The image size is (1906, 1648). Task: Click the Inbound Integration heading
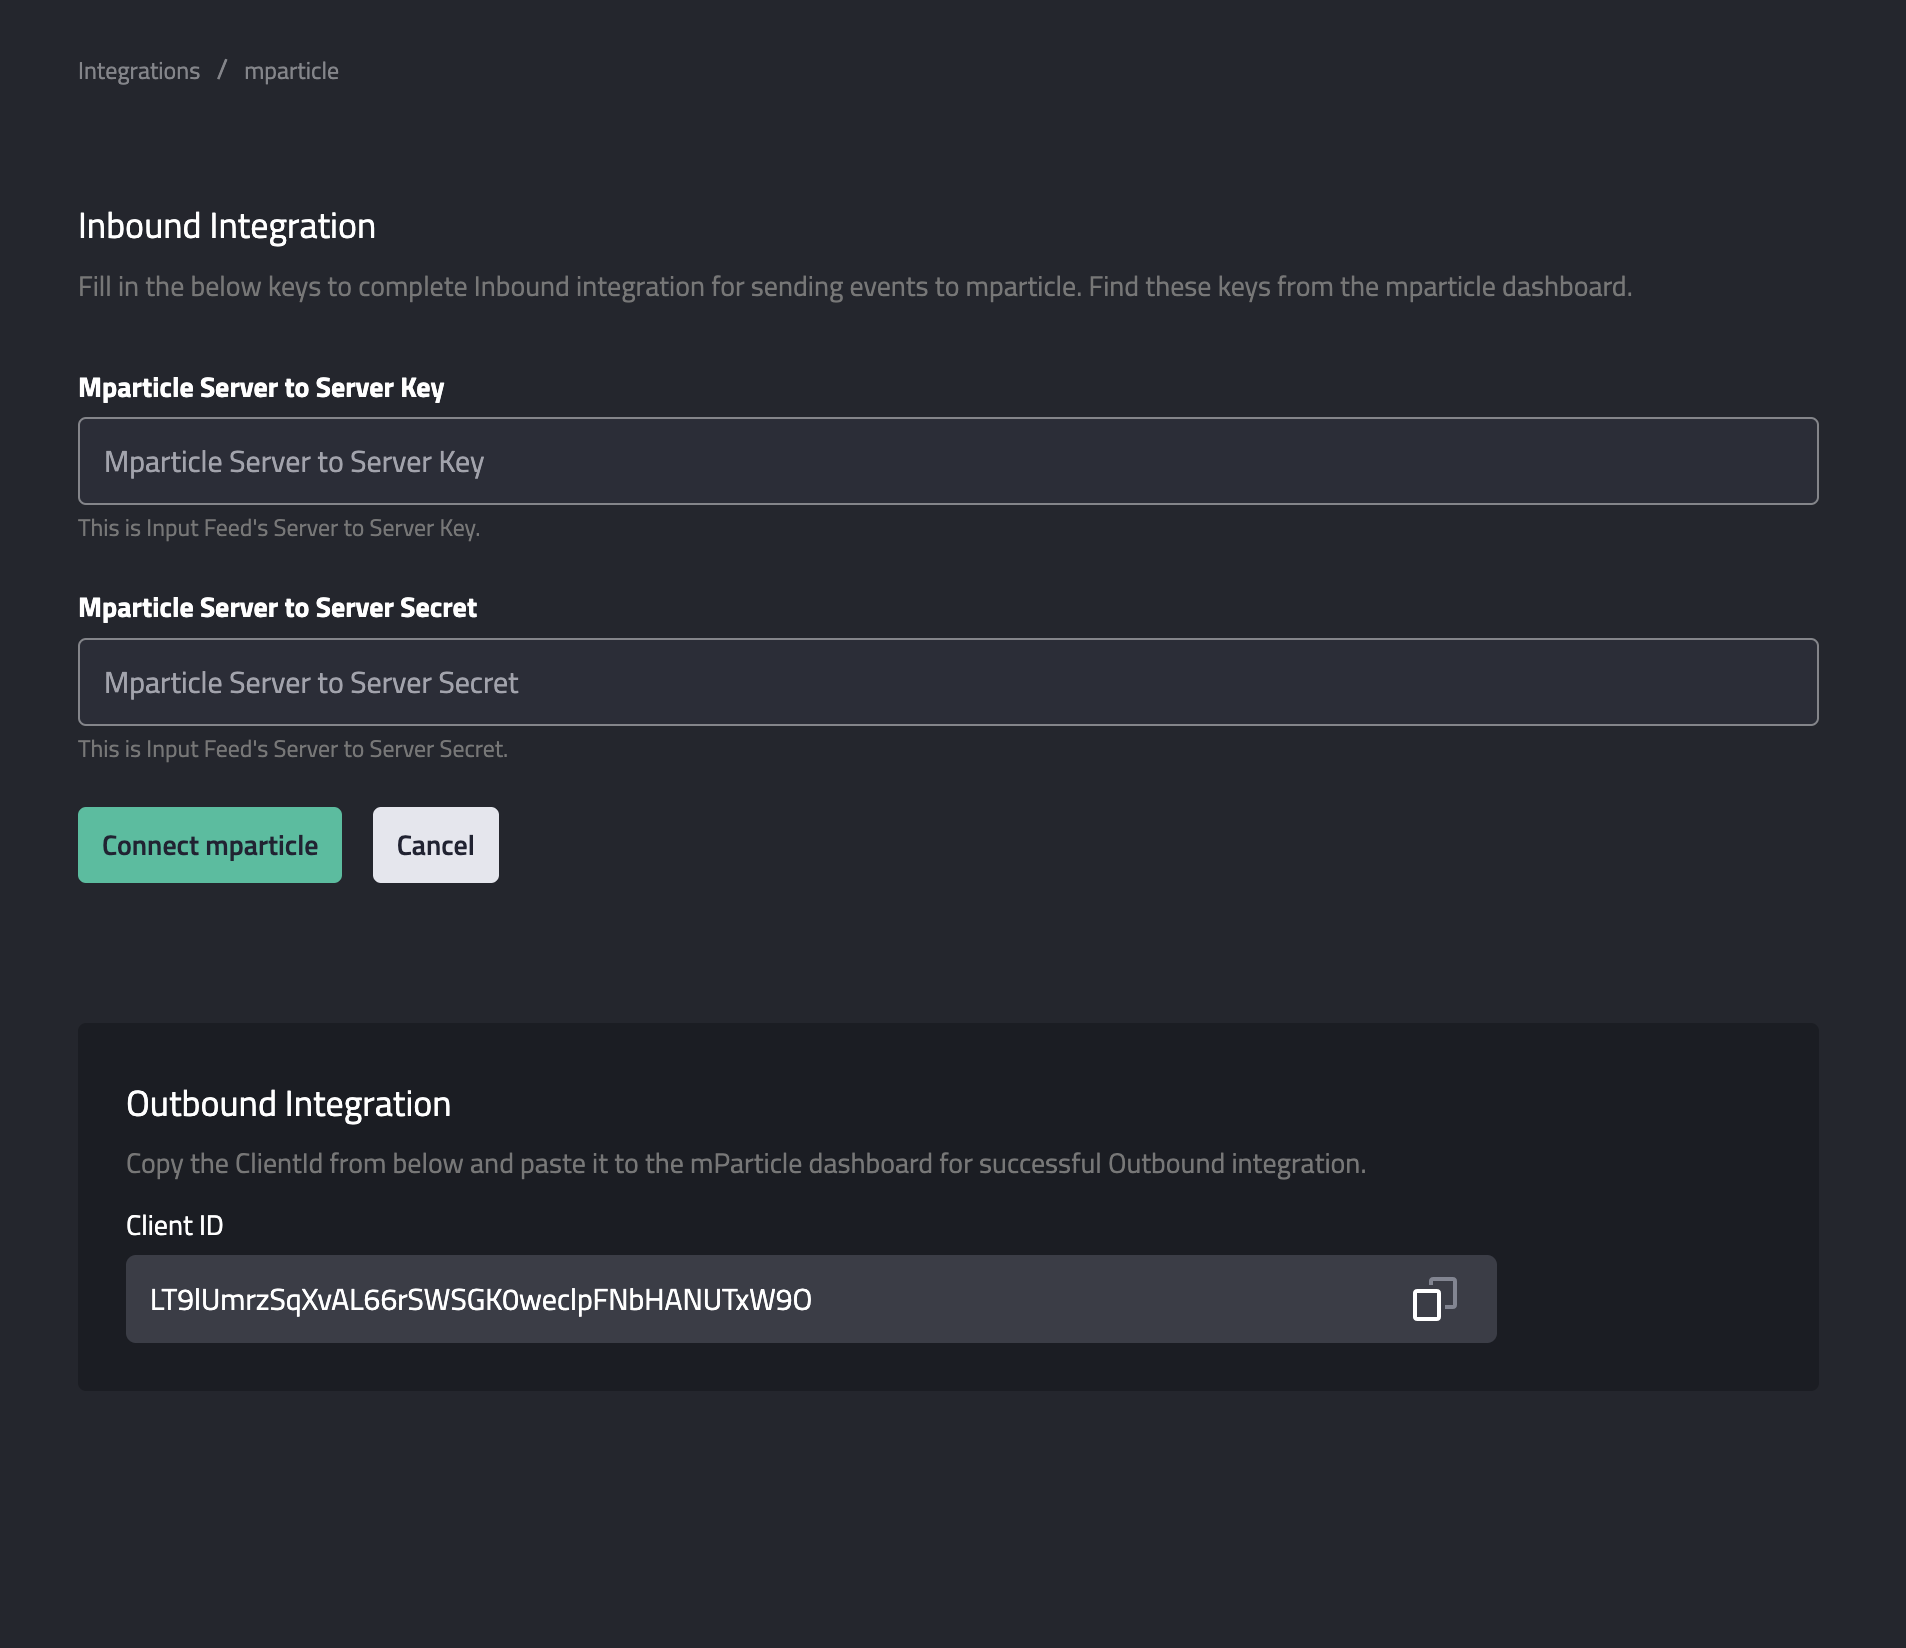click(227, 226)
